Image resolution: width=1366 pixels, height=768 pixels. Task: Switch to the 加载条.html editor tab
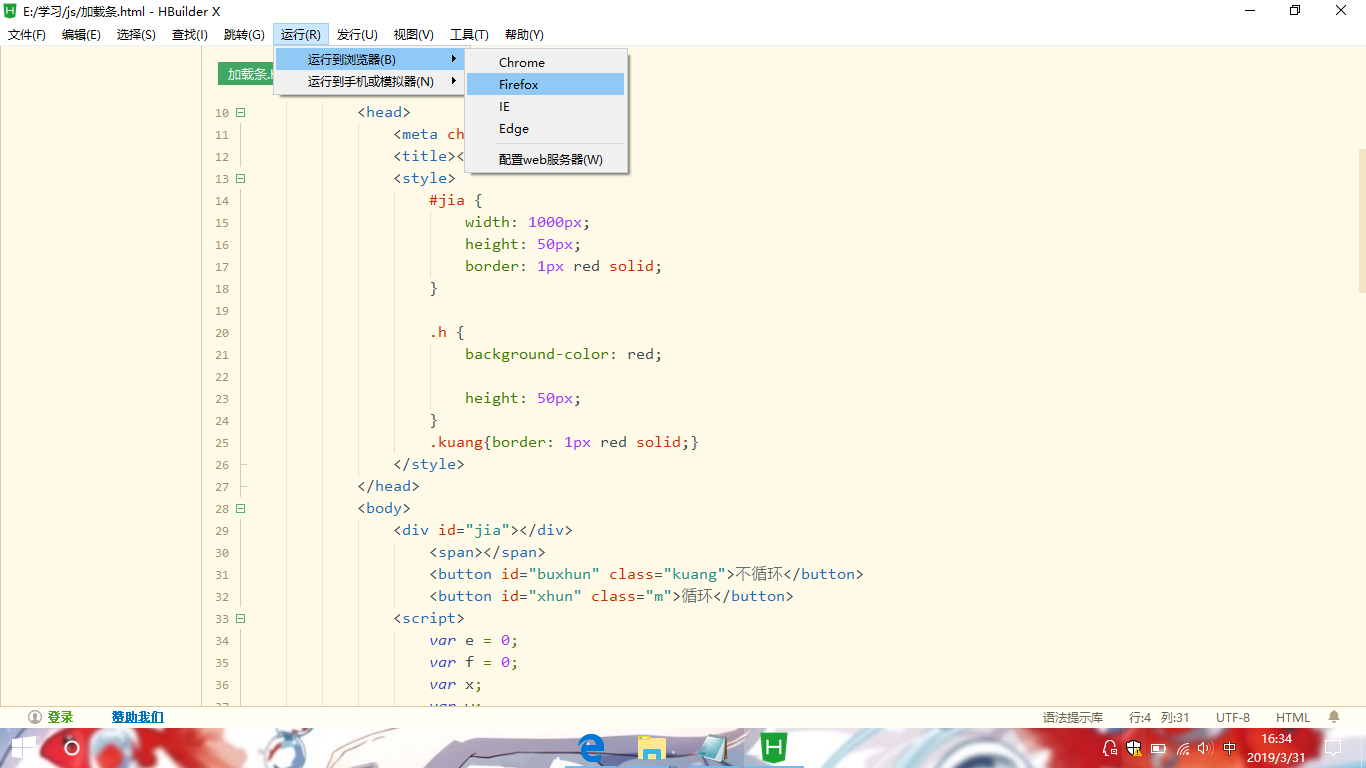click(246, 74)
